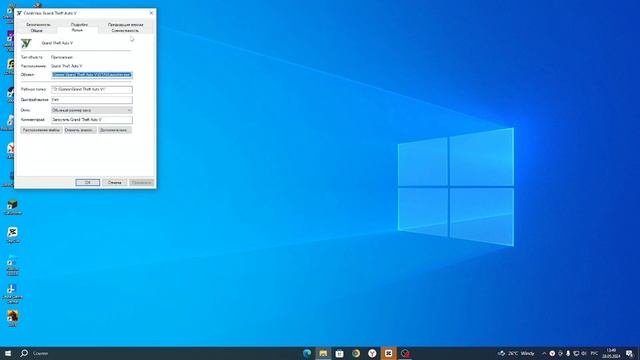Click the taskbar icon with red dot
640x360 pixels.
pyautogui.click(x=405, y=353)
